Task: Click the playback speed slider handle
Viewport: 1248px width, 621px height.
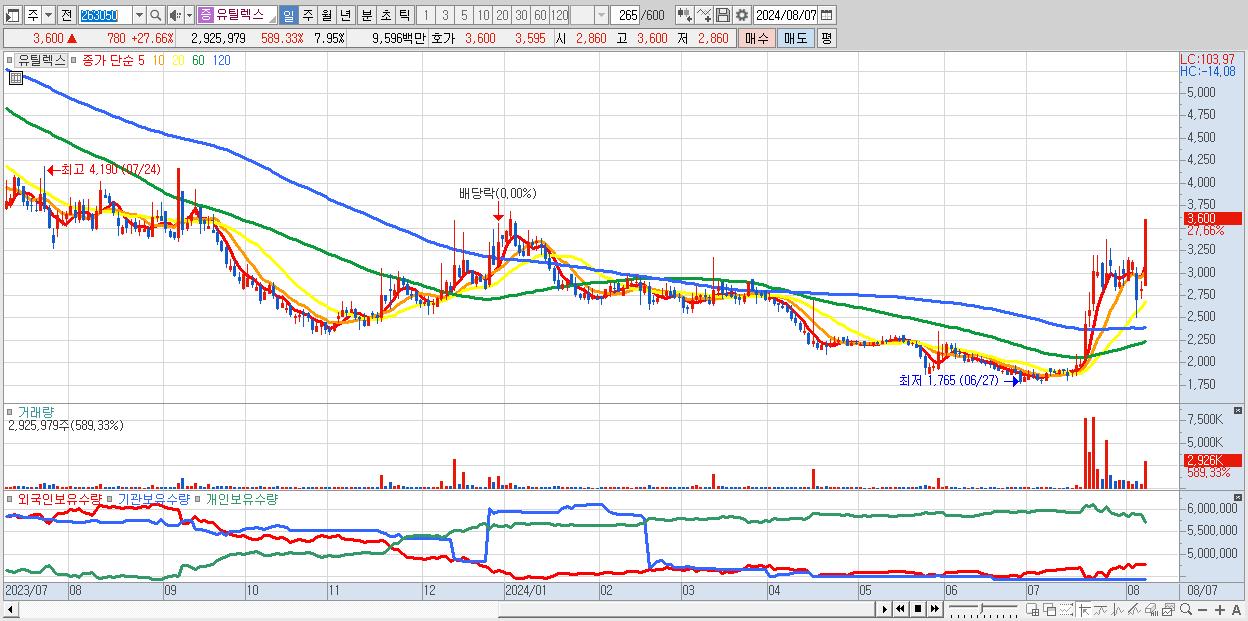Action: click(981, 609)
